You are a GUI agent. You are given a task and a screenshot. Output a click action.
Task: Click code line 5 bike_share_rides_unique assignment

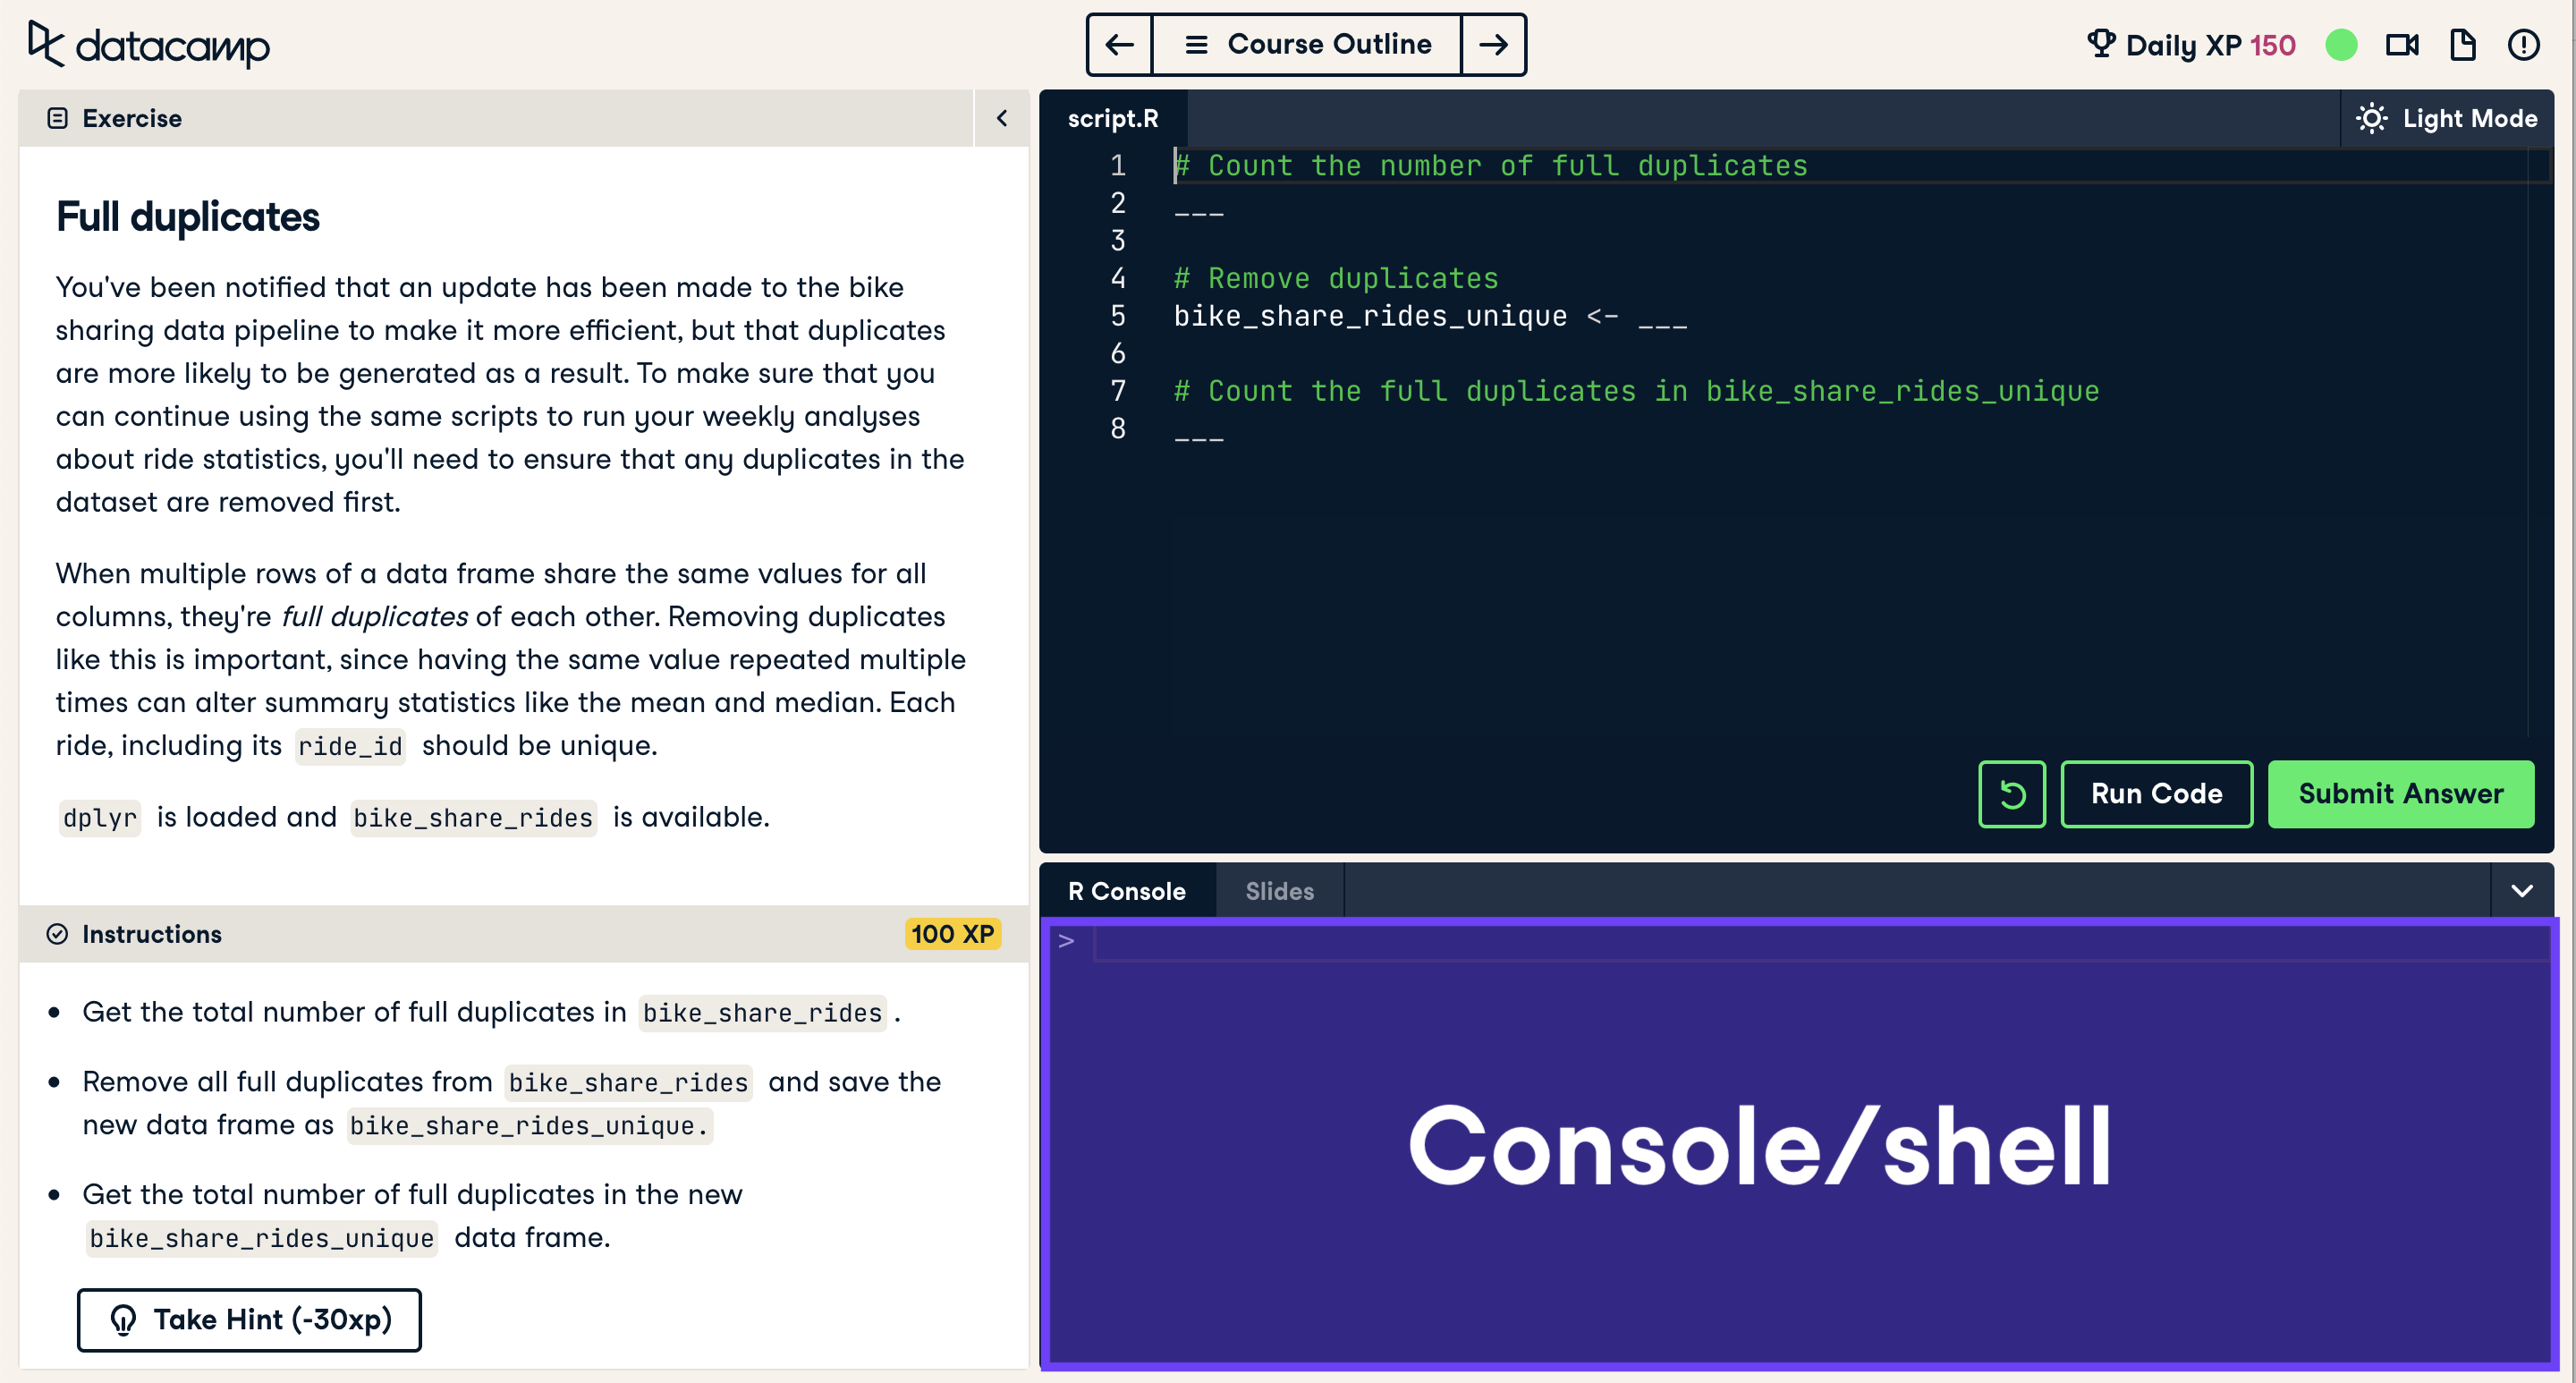coord(1430,316)
